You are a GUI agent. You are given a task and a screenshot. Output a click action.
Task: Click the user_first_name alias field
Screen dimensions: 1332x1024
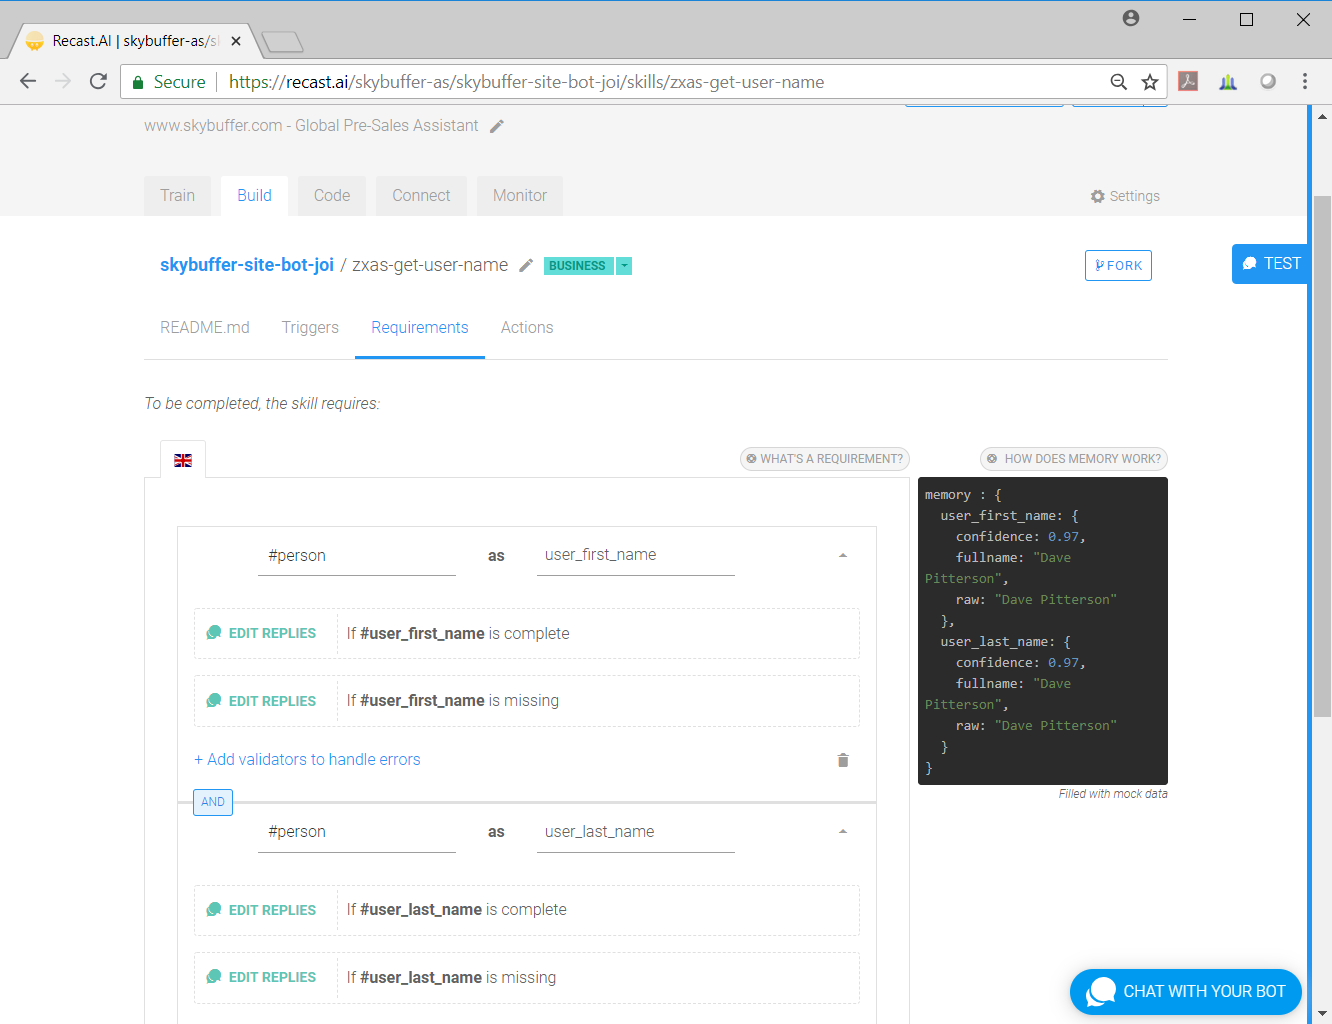(636, 556)
